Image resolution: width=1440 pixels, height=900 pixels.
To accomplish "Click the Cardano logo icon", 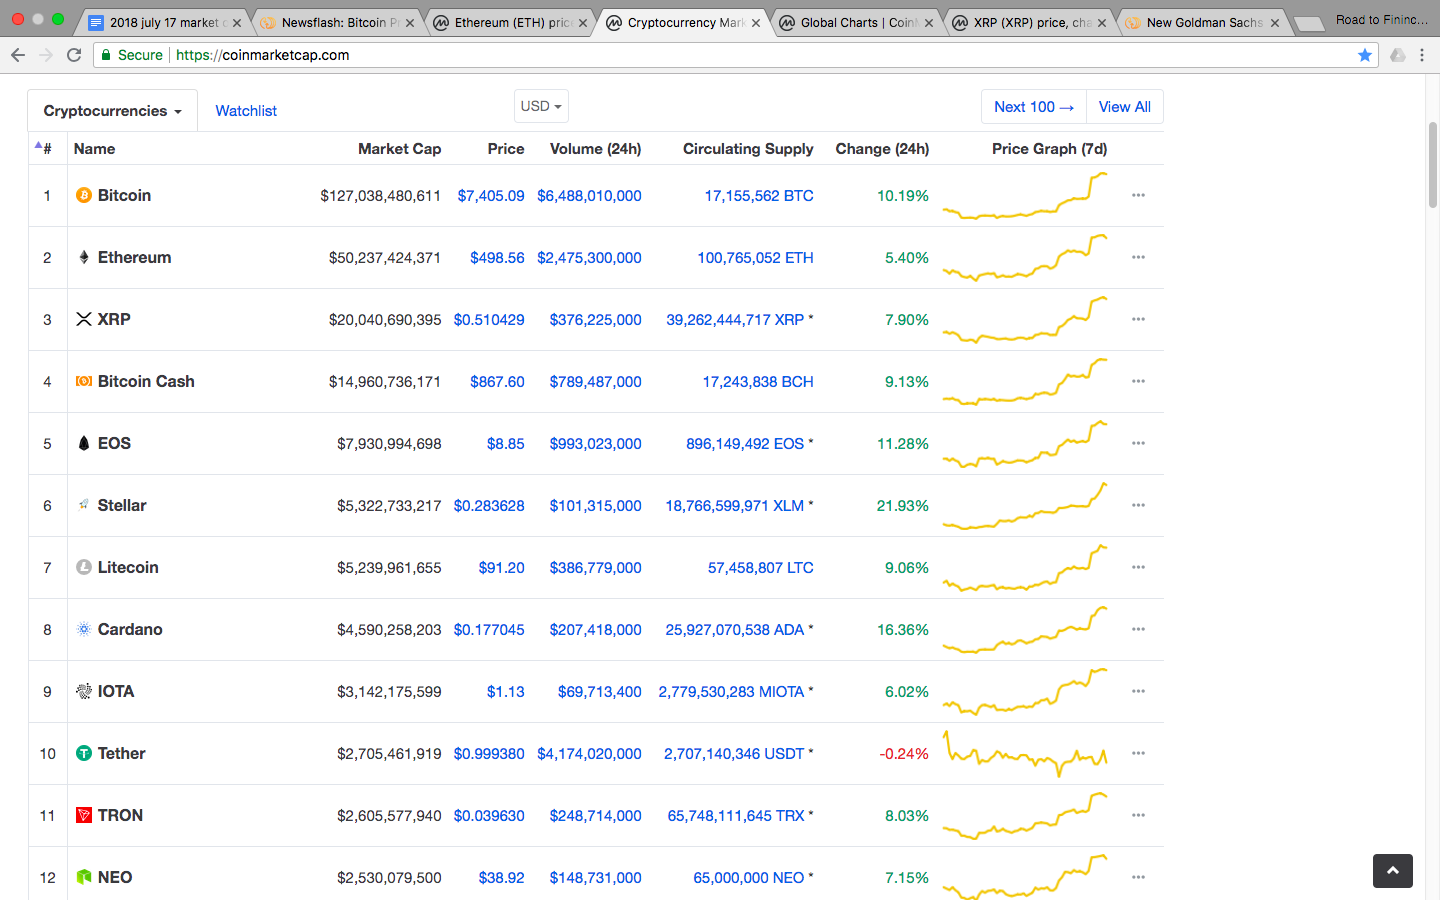I will point(84,629).
